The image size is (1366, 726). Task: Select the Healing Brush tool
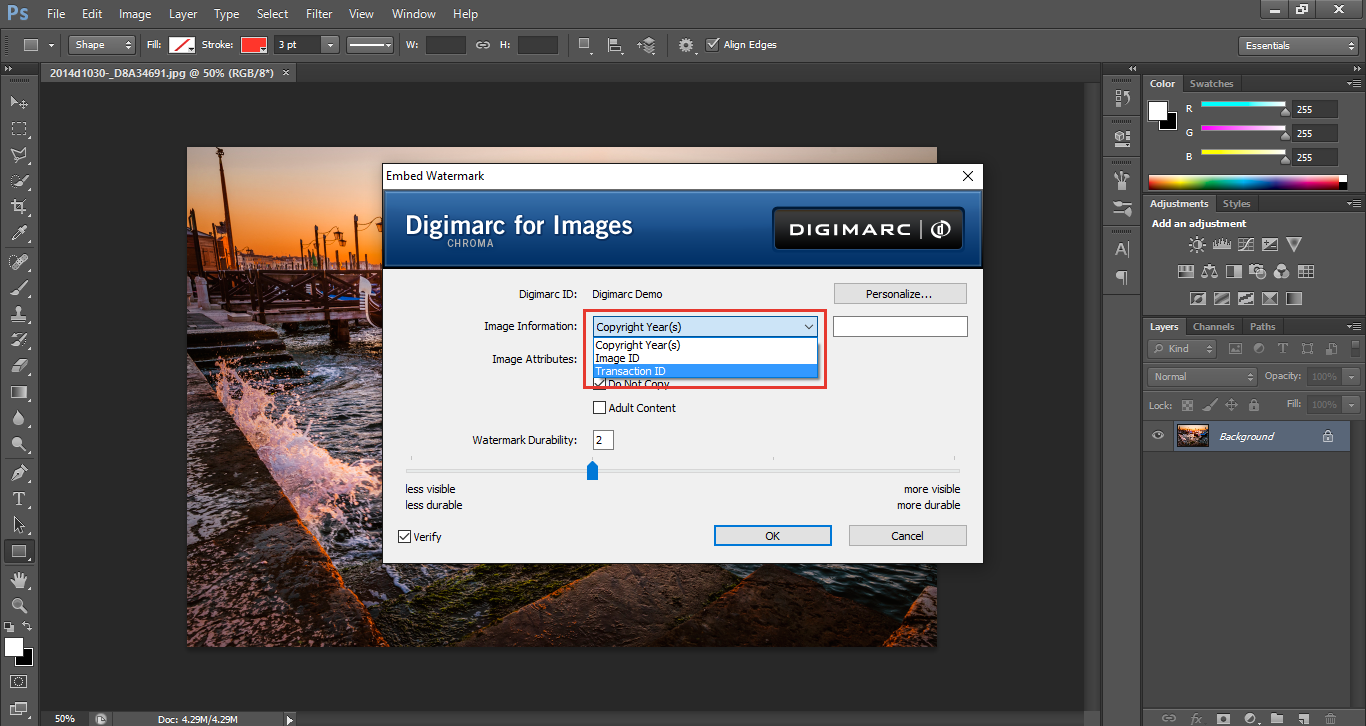(x=19, y=261)
